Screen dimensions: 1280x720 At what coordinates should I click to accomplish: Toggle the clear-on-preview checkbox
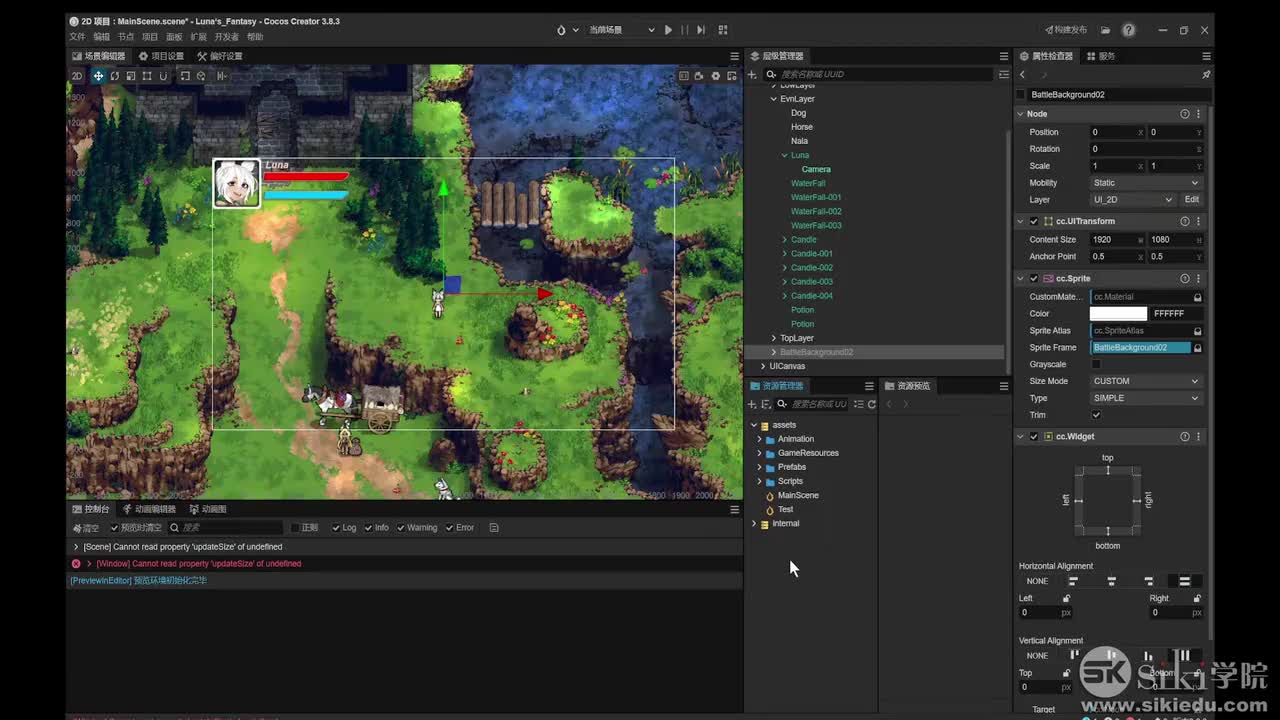point(114,528)
